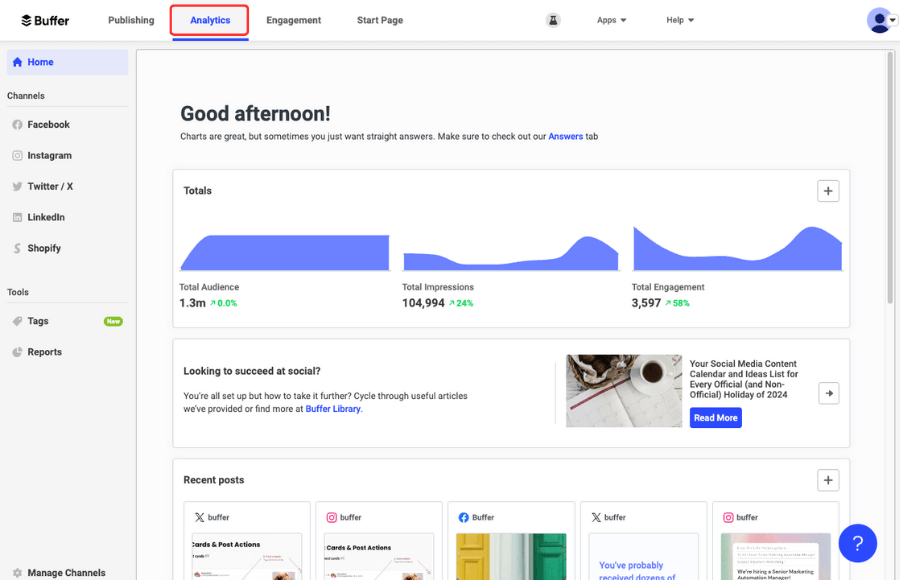This screenshot has width=900, height=580.
Task: Switch to the Publishing tab
Action: [x=131, y=20]
